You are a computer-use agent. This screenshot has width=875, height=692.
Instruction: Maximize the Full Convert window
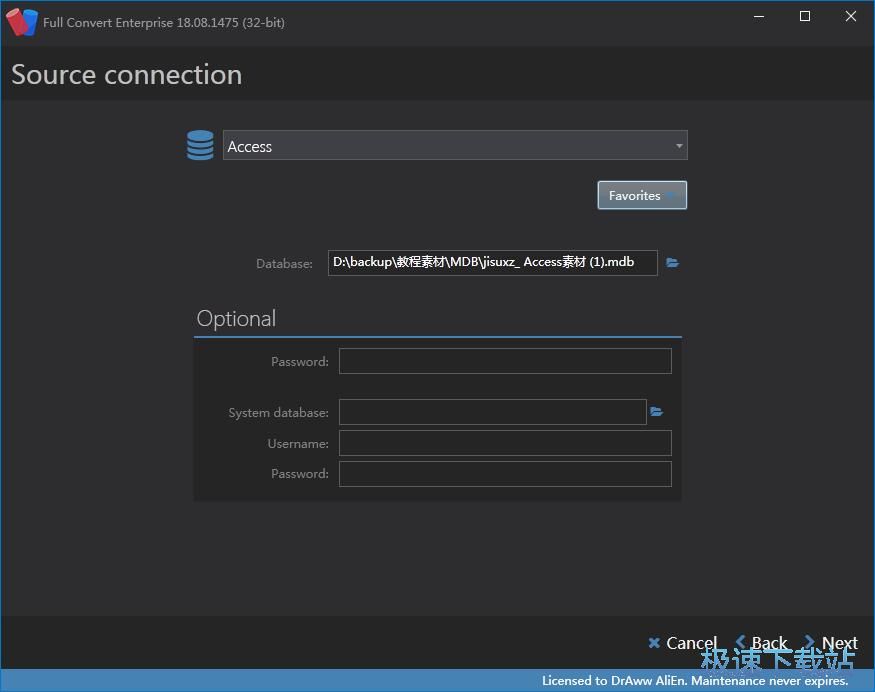[805, 17]
